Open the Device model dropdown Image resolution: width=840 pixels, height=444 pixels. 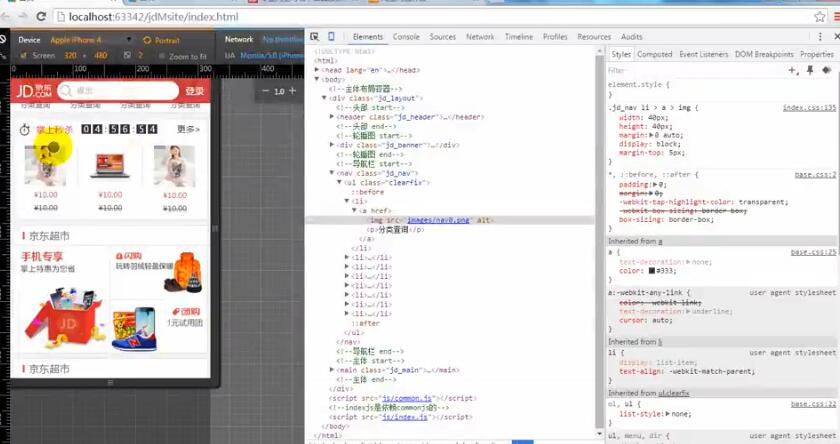[91, 40]
